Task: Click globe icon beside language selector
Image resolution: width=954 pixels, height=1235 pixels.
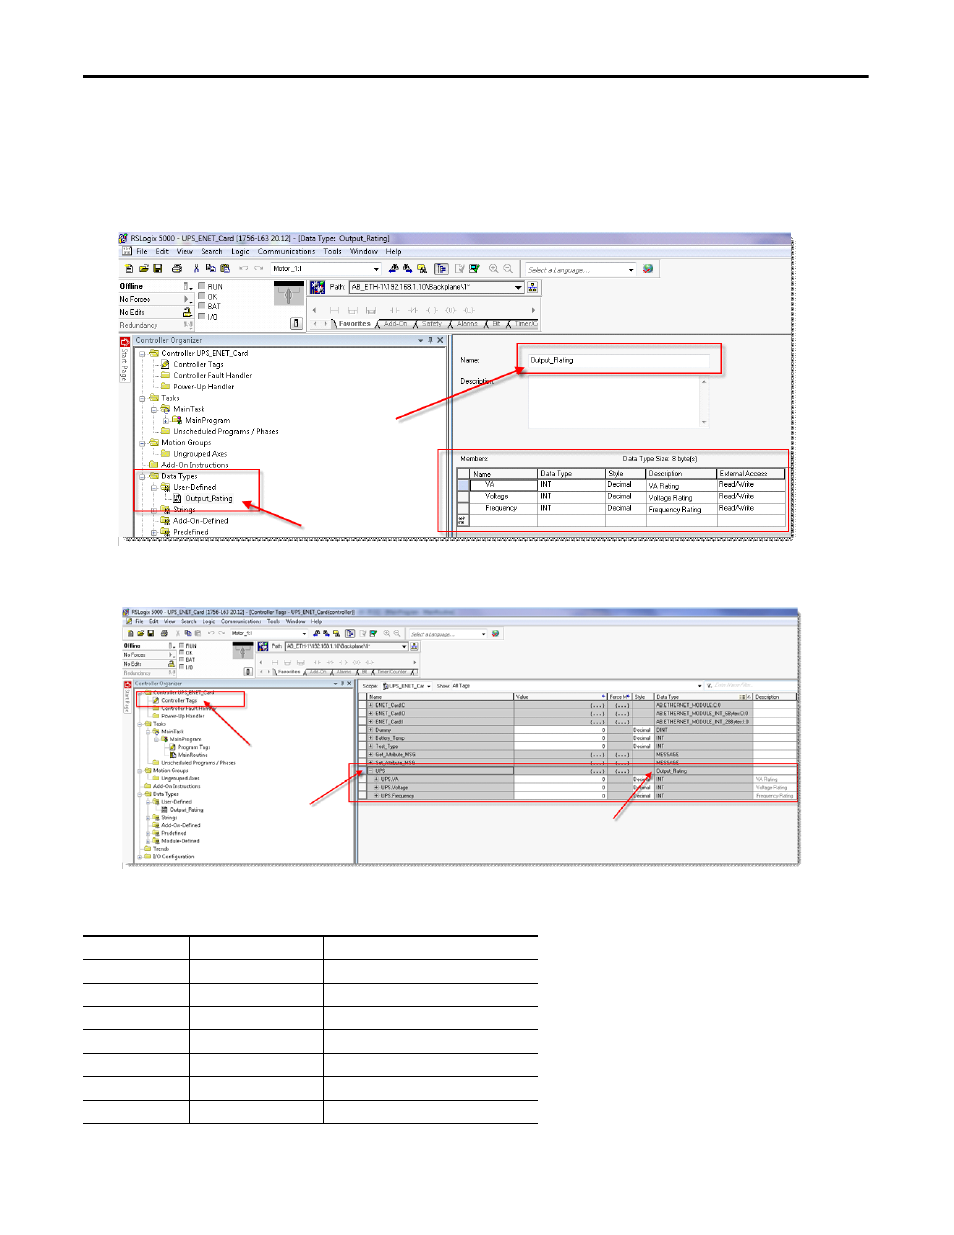Action: click(x=648, y=269)
